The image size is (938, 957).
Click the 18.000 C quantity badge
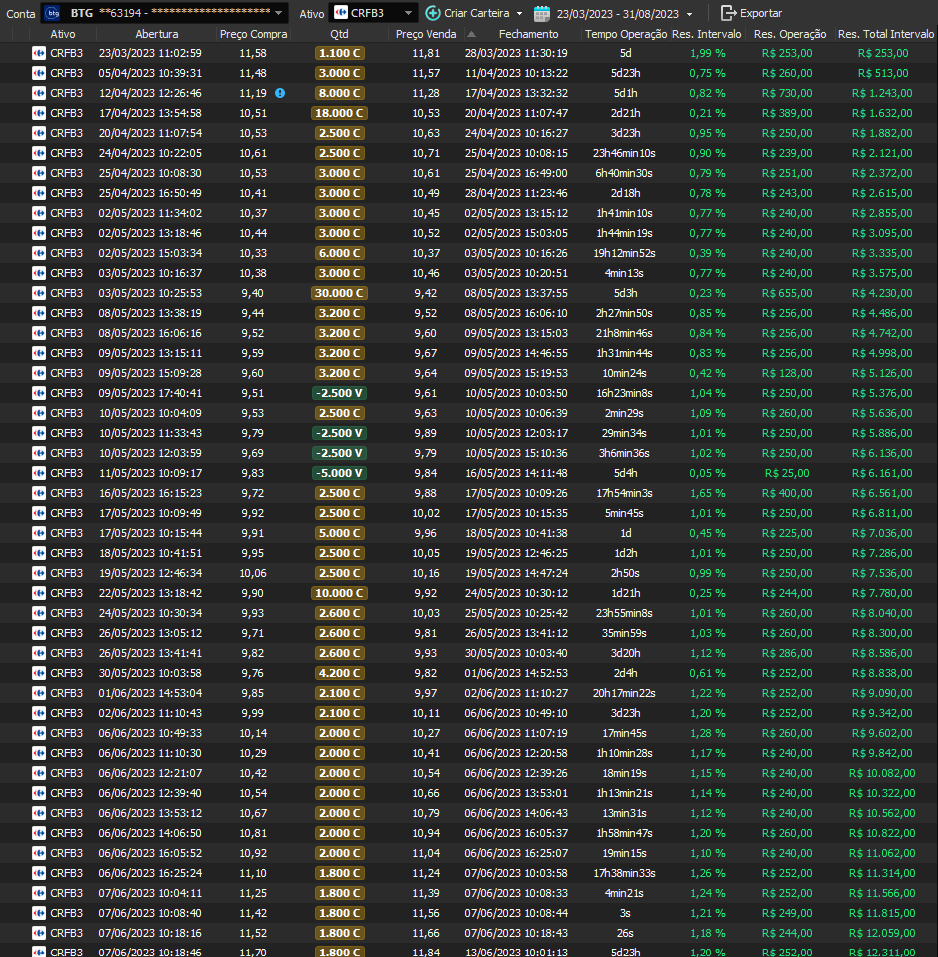(339, 113)
